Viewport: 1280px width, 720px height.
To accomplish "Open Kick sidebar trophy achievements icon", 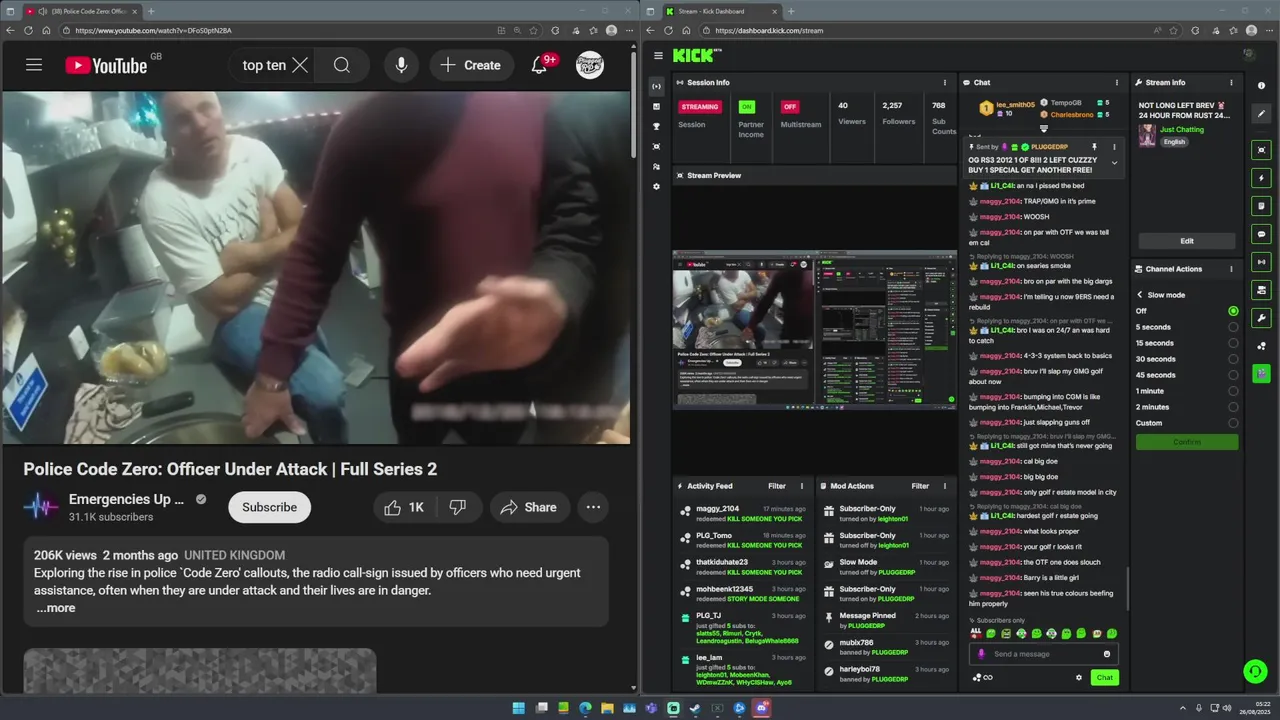I will tap(656, 127).
